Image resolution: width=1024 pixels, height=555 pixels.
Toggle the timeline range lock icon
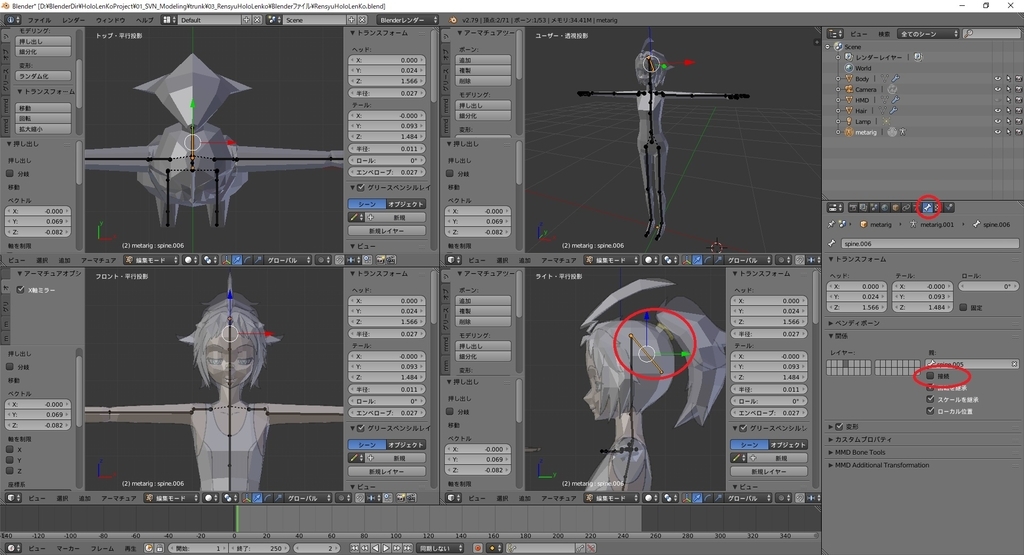click(x=160, y=548)
